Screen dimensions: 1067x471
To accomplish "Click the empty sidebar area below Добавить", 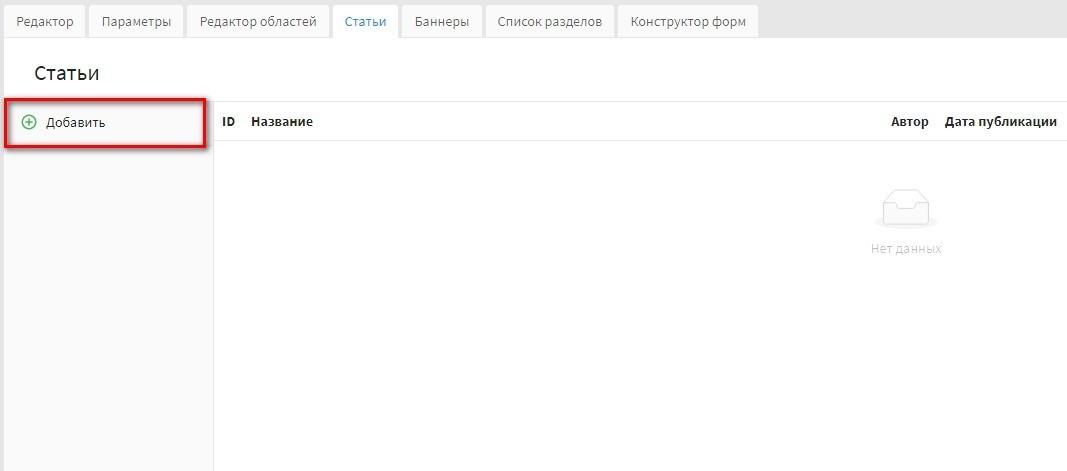I will [108, 300].
